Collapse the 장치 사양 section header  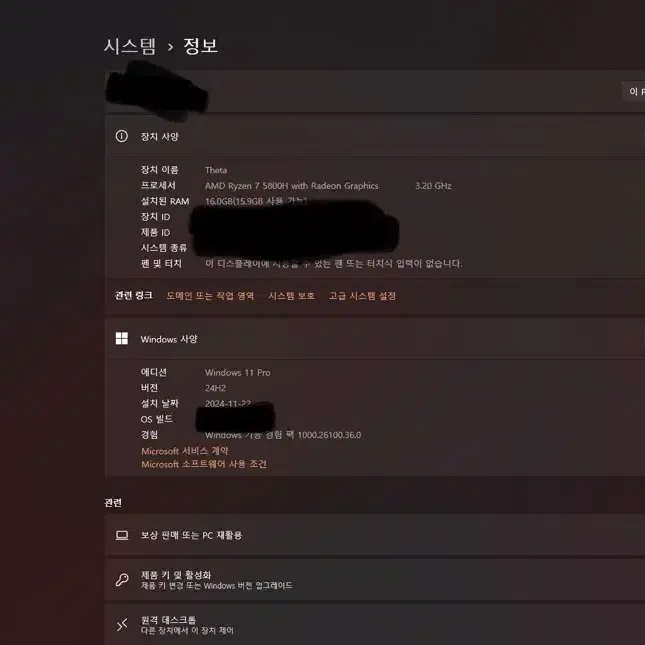[x=375, y=136]
